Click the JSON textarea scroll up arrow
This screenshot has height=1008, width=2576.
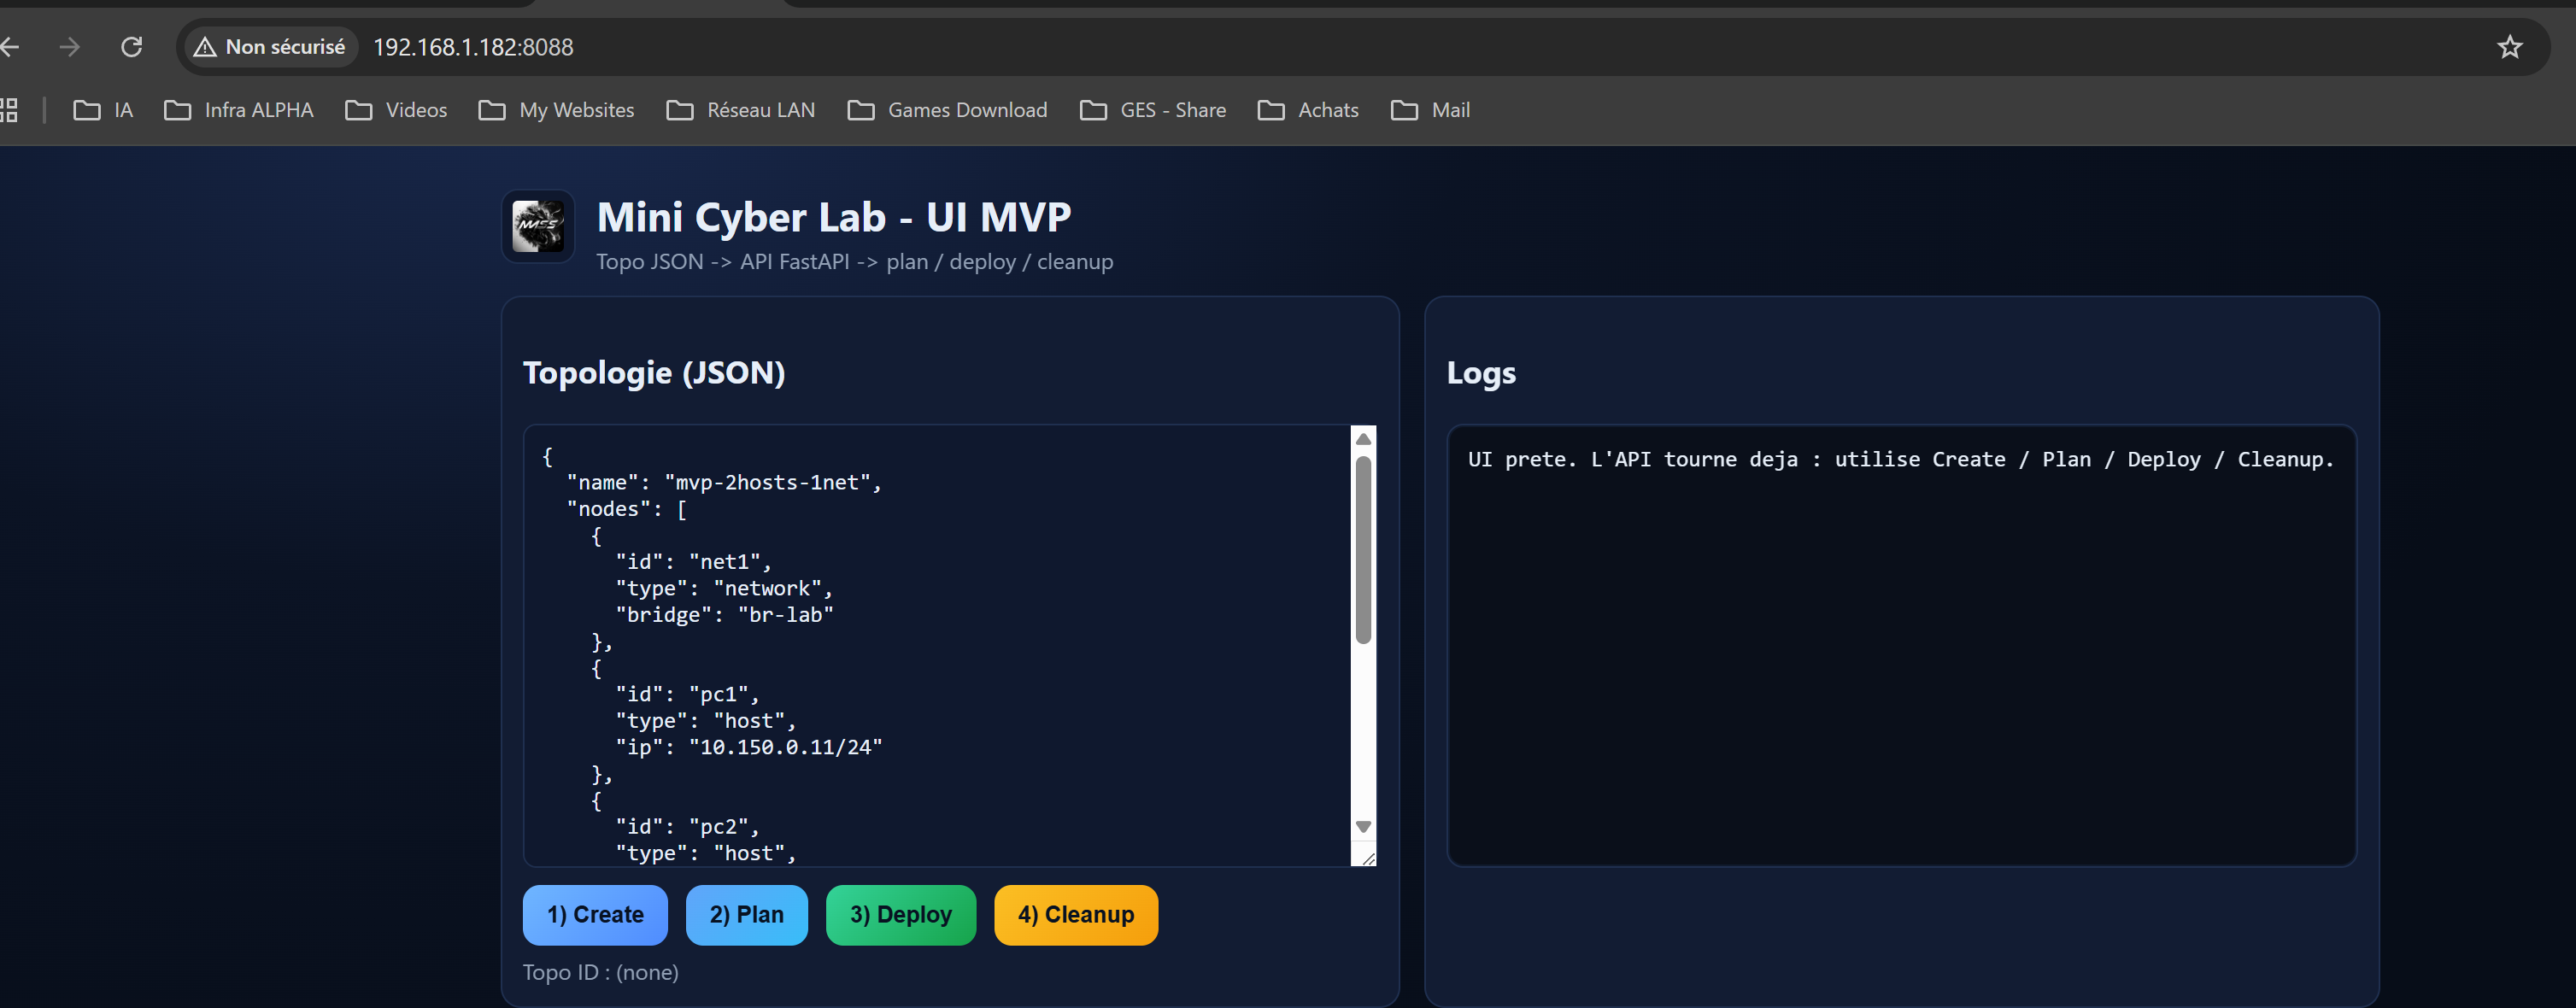tap(1363, 439)
